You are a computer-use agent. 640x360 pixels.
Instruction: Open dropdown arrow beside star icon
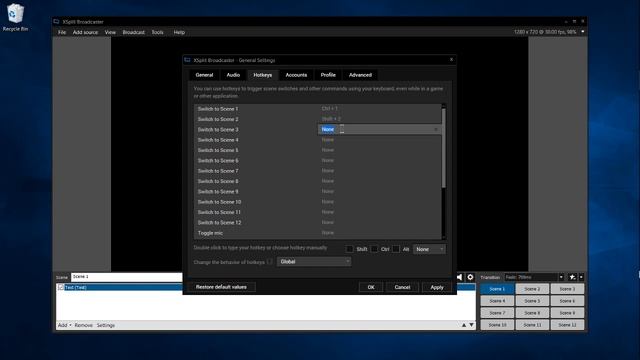click(581, 277)
